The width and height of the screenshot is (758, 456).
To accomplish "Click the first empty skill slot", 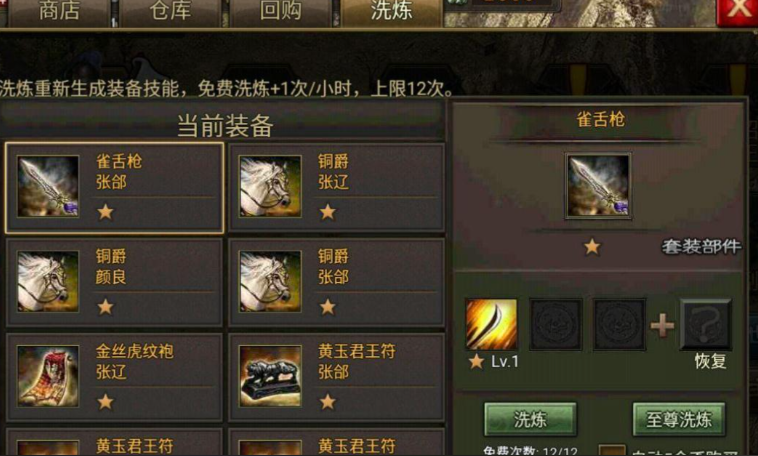I will [555, 324].
